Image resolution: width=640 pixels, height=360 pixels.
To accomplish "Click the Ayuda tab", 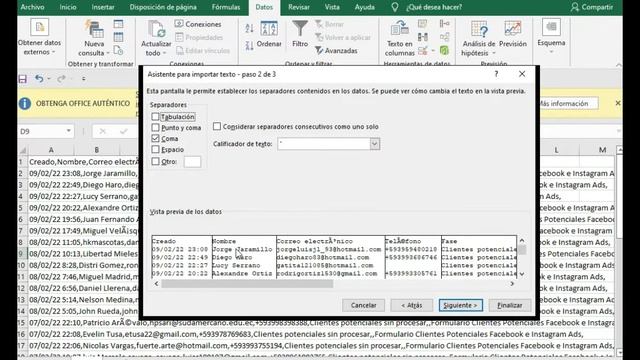I will 364,7.
